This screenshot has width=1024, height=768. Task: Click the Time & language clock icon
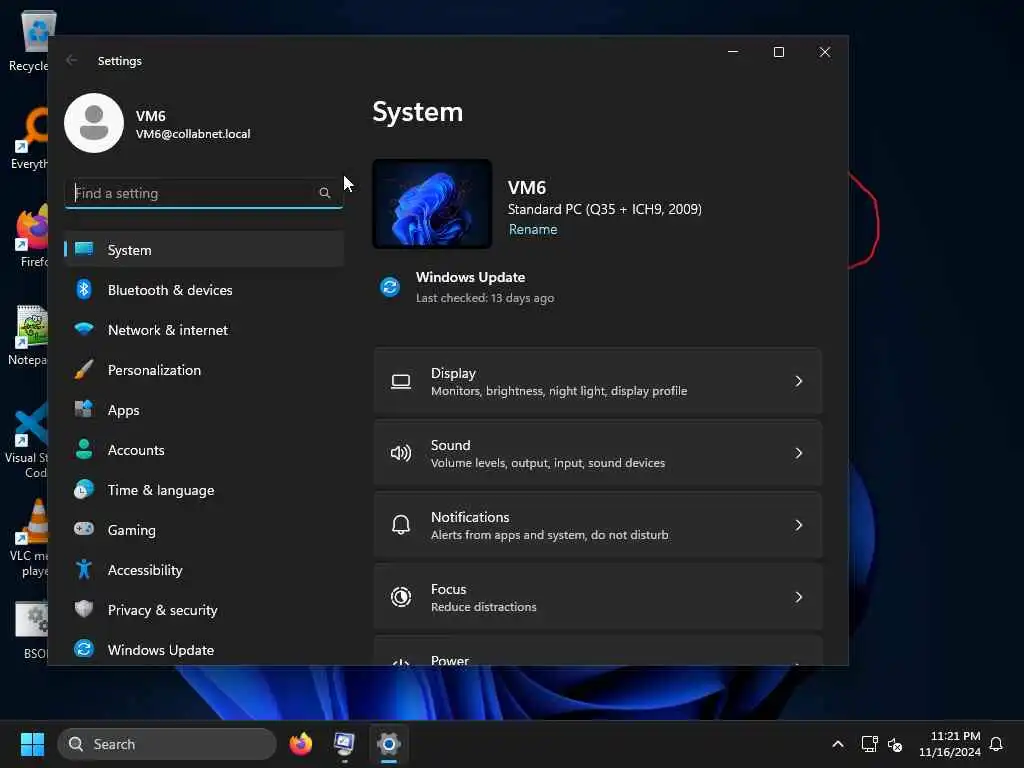(84, 489)
